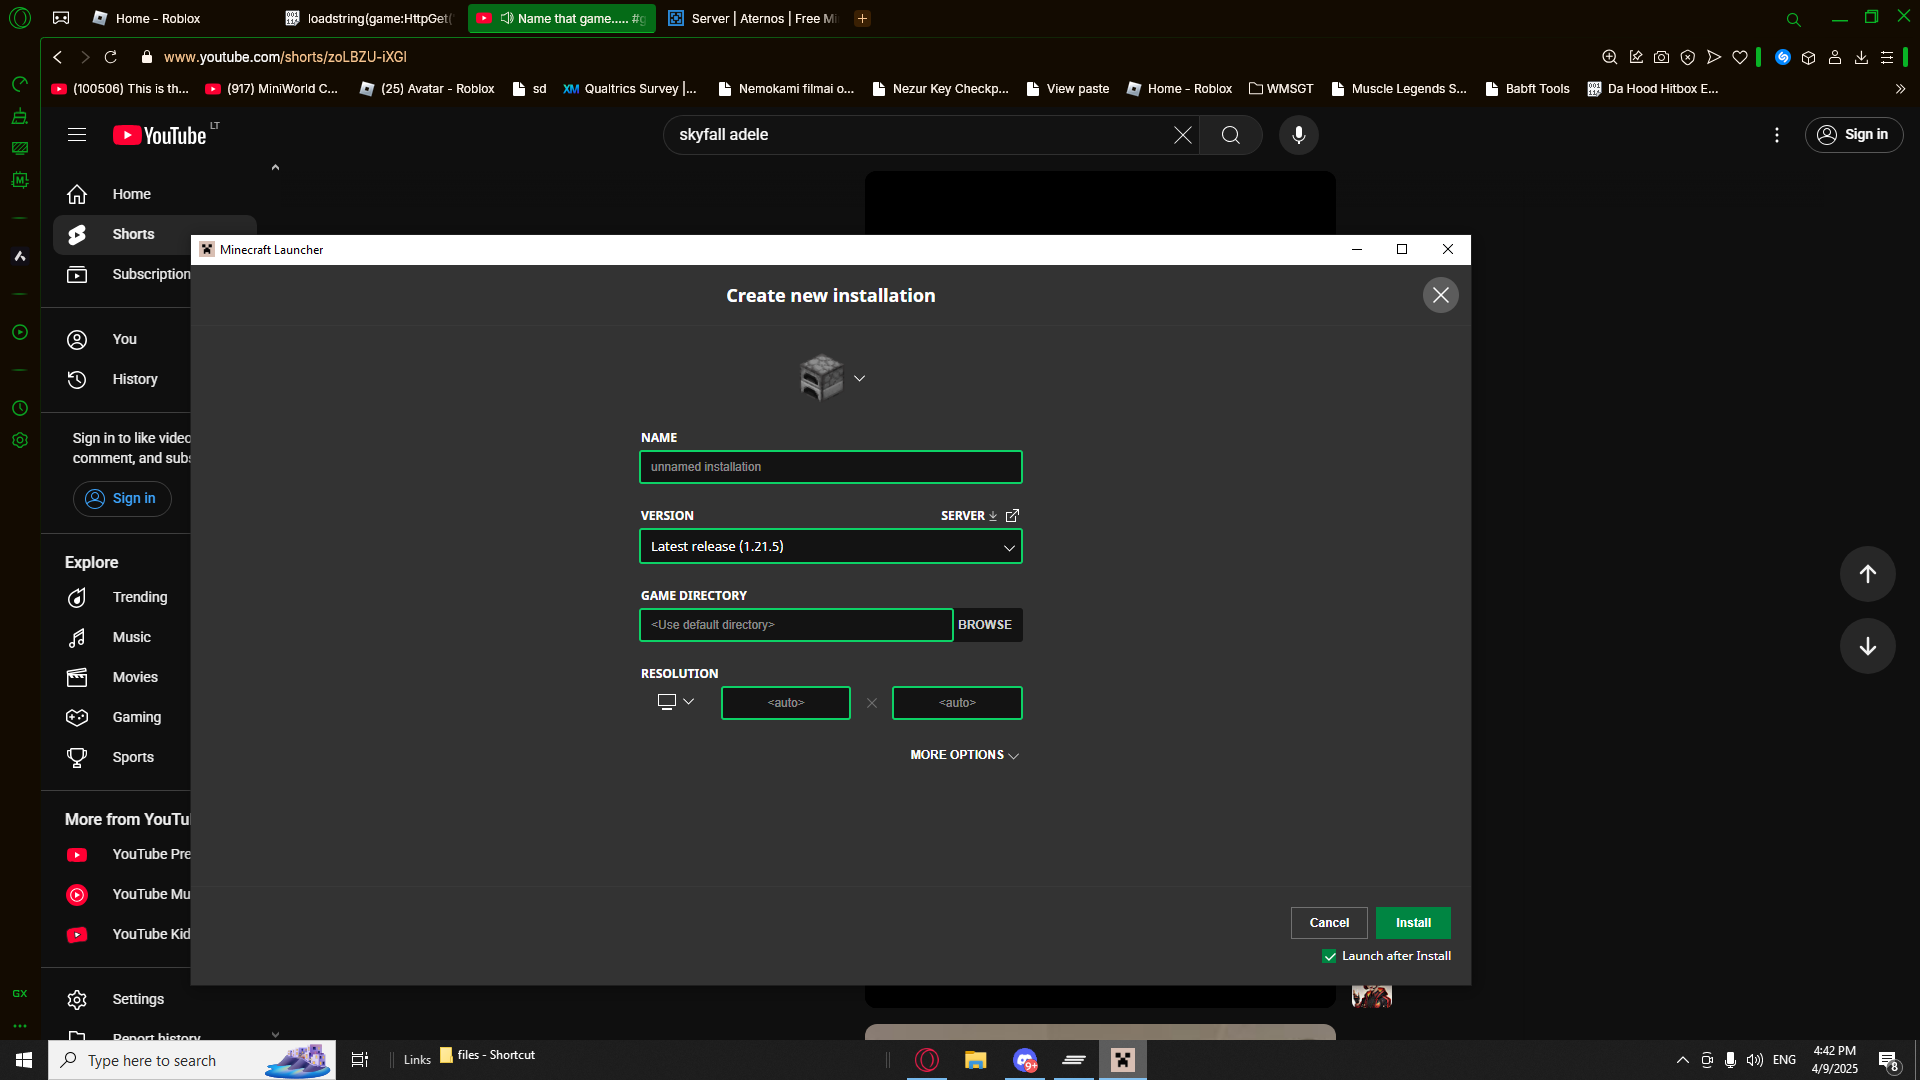Image resolution: width=1920 pixels, height=1080 pixels.
Task: Open the Windows Start menu
Action: [24, 1060]
